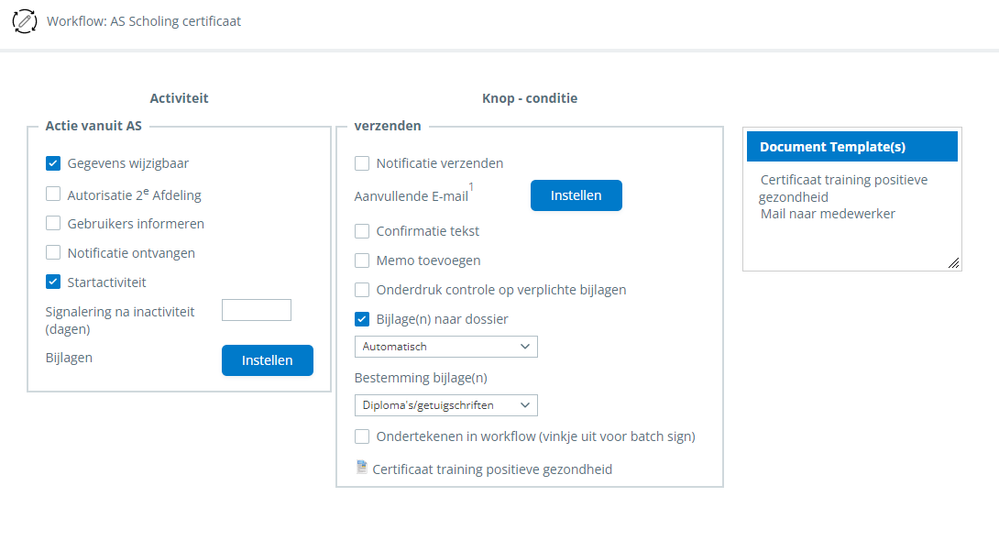The height and width of the screenshot is (543, 999).
Task: Toggle the Gegevens wijzigbaar checkbox
Action: (54, 164)
